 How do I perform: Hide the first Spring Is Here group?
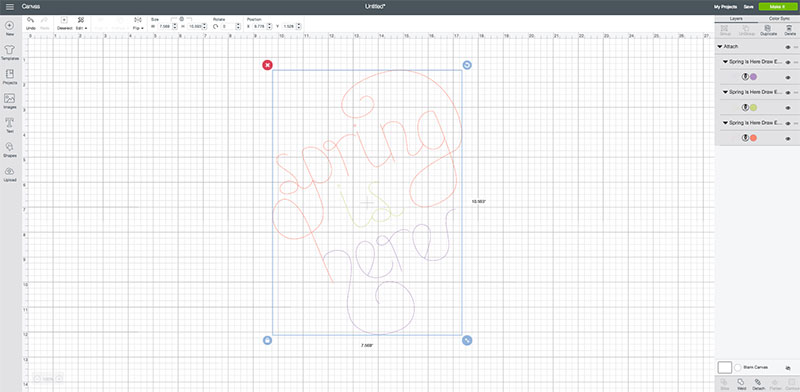coord(788,62)
